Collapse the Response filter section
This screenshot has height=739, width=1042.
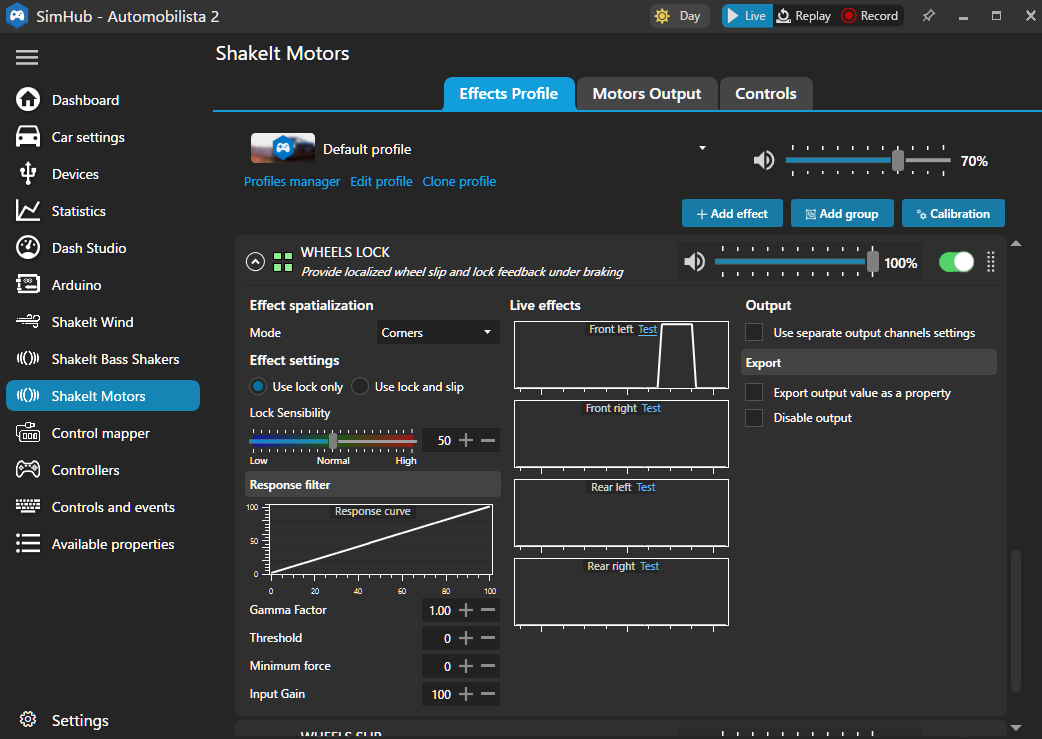coord(373,484)
